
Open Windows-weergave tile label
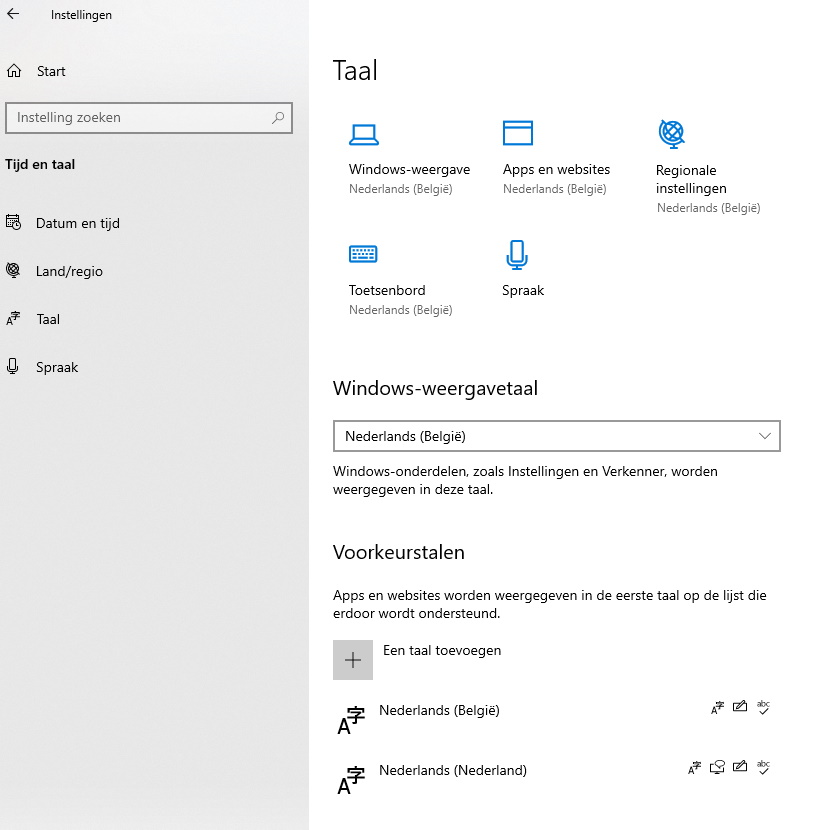(409, 169)
